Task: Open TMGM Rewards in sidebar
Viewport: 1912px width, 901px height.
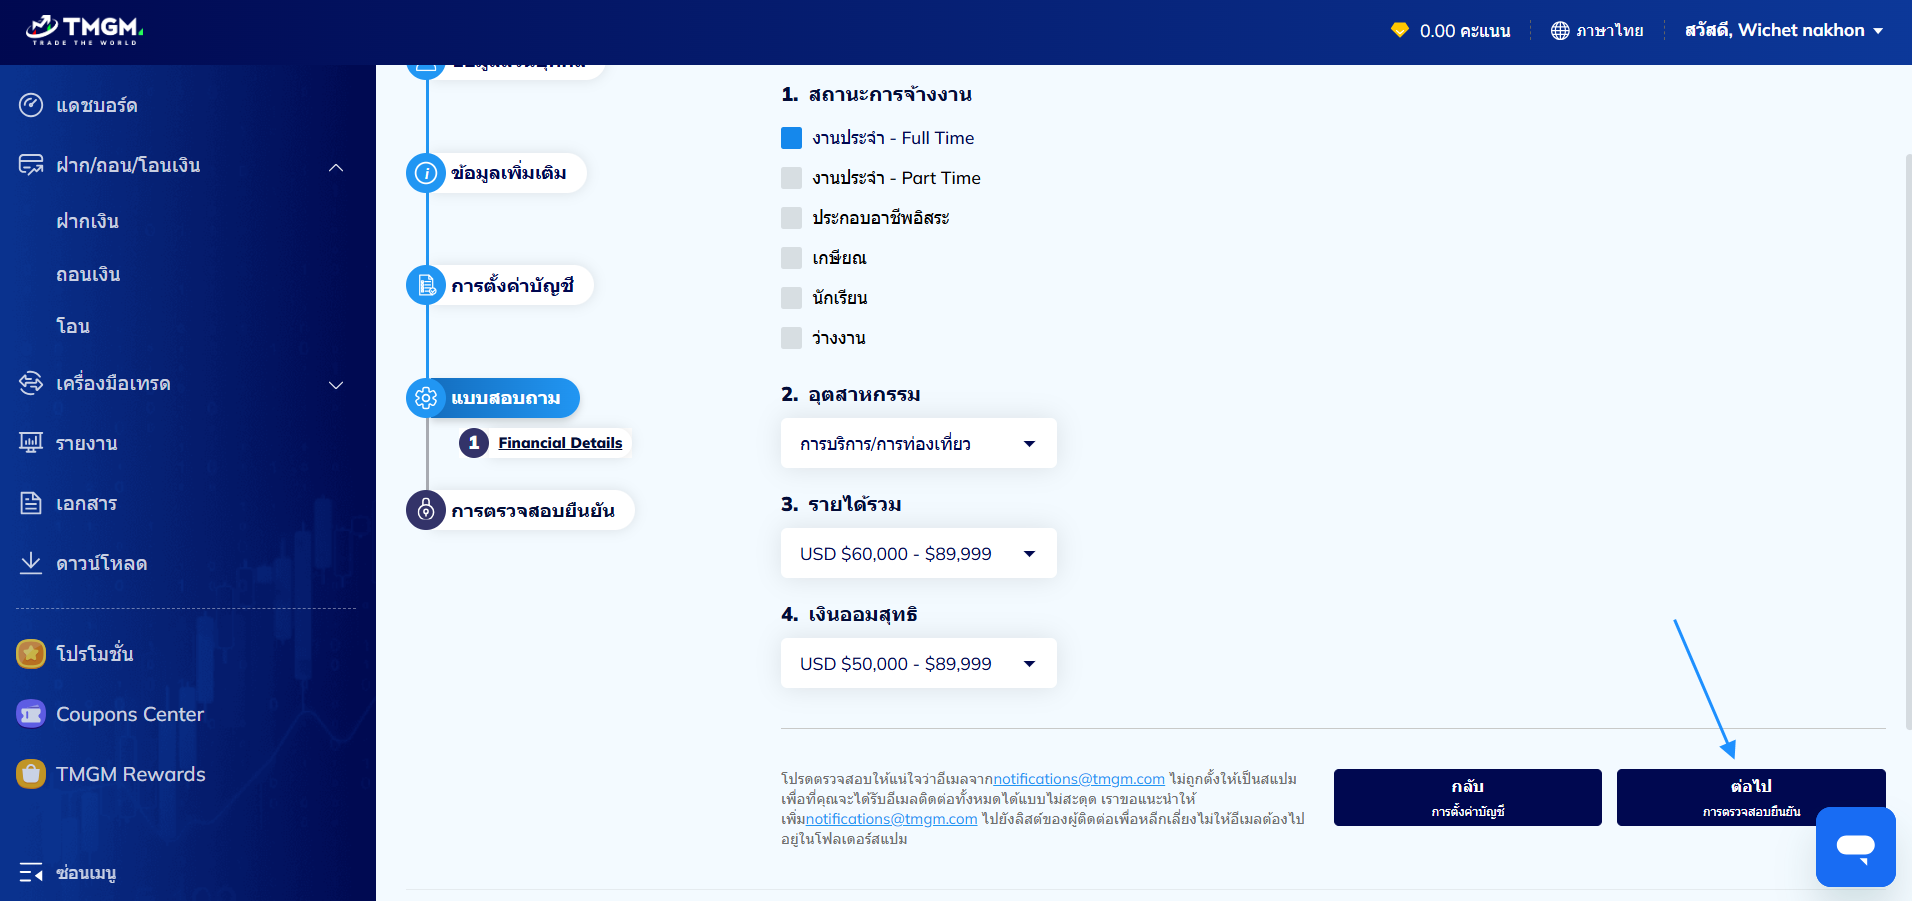Action: 131,774
